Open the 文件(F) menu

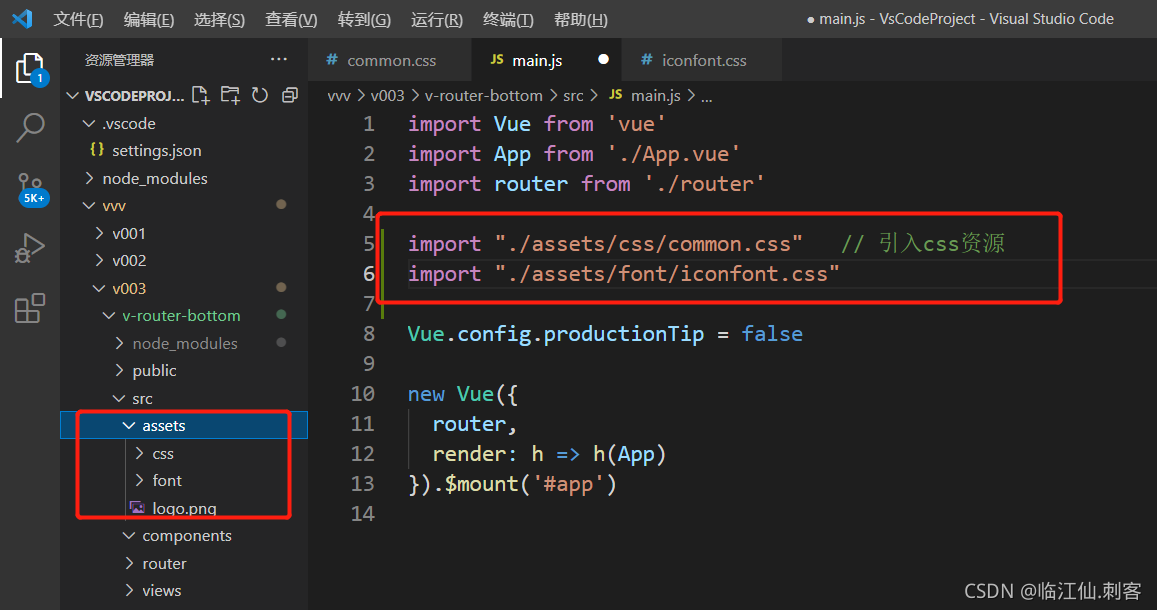point(78,19)
